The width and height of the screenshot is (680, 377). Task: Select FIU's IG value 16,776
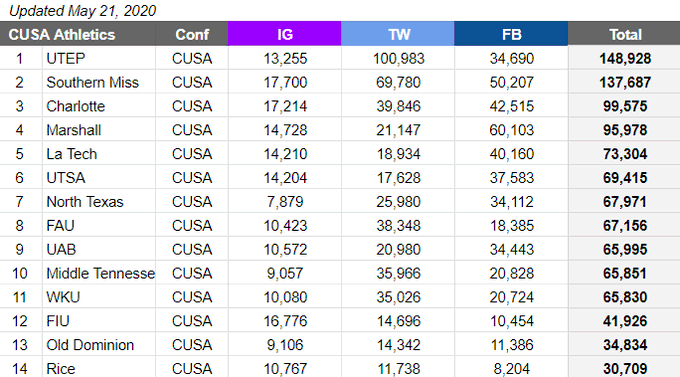coord(285,321)
